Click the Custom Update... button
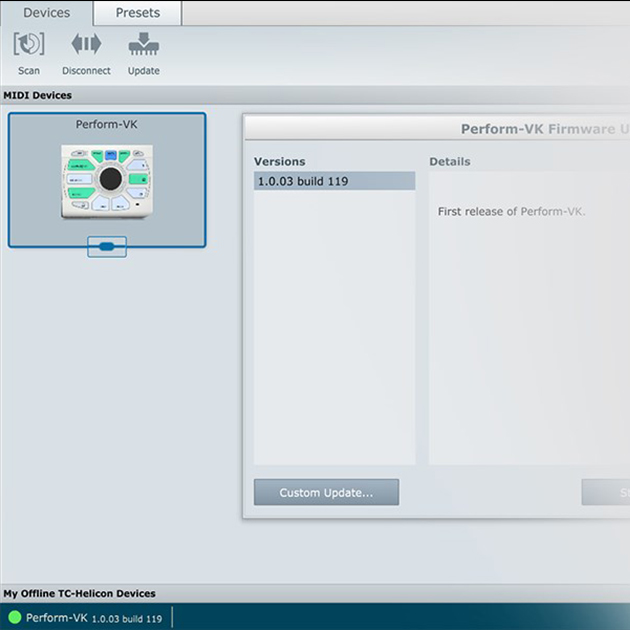630x630 pixels. pos(326,492)
